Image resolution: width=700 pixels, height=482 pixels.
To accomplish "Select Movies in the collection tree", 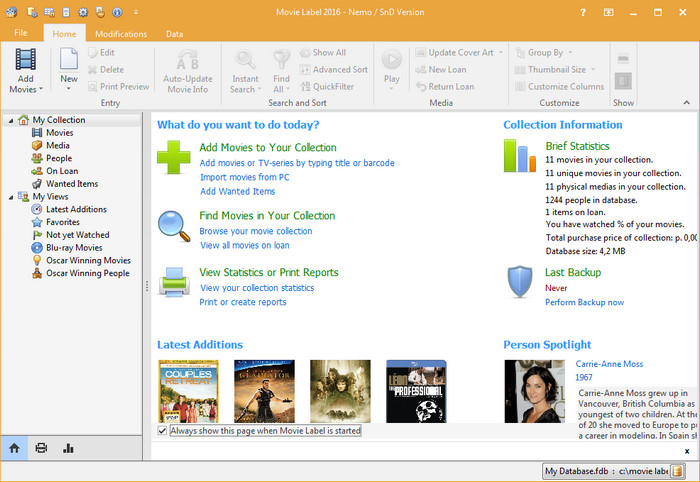I will (x=59, y=133).
